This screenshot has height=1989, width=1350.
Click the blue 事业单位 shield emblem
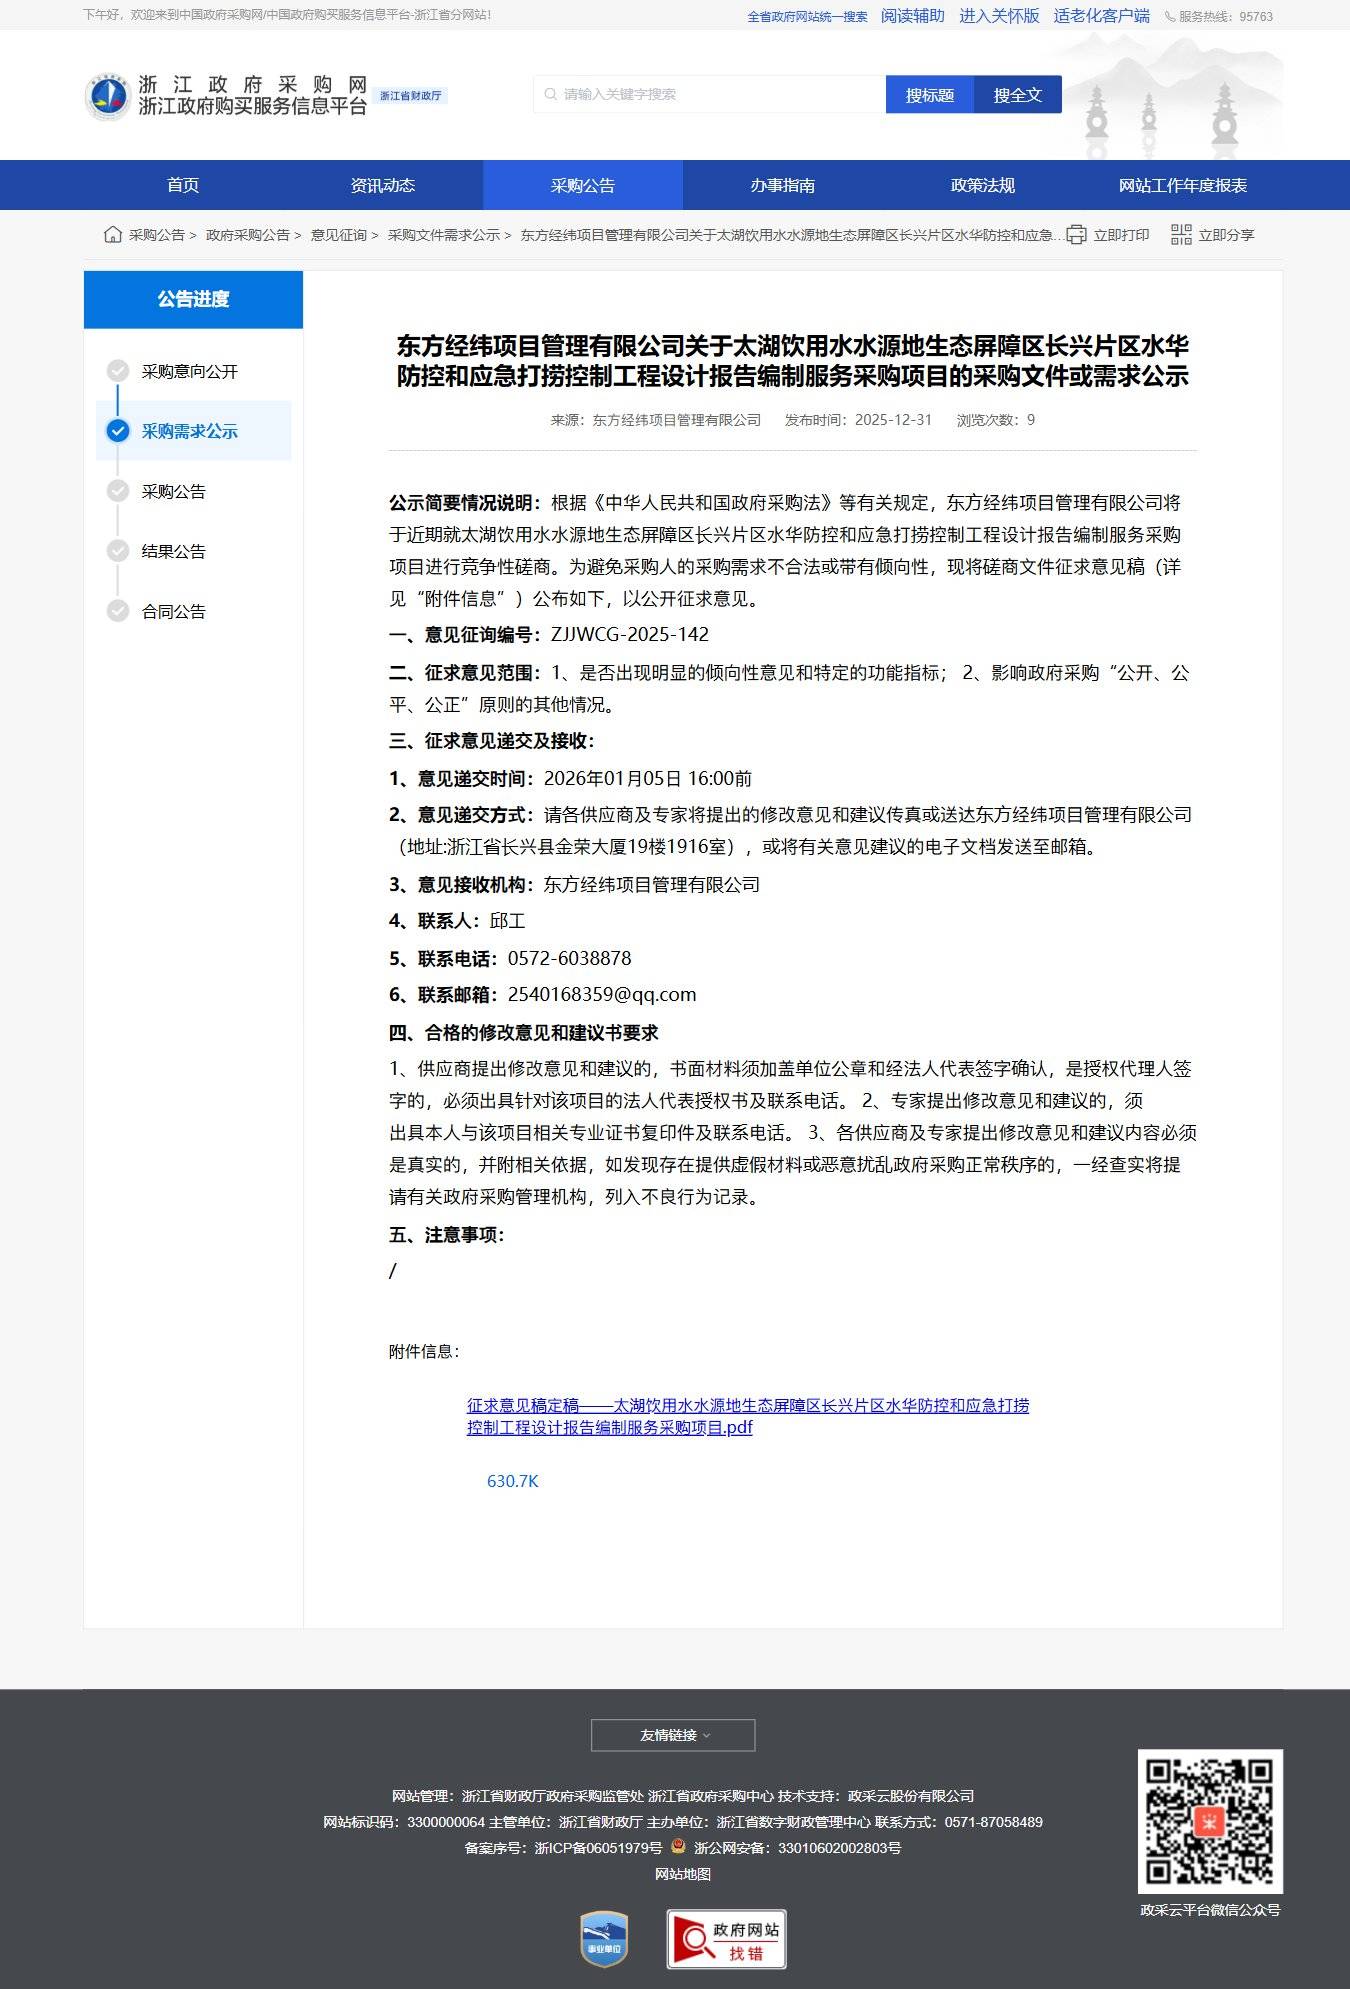click(604, 1939)
